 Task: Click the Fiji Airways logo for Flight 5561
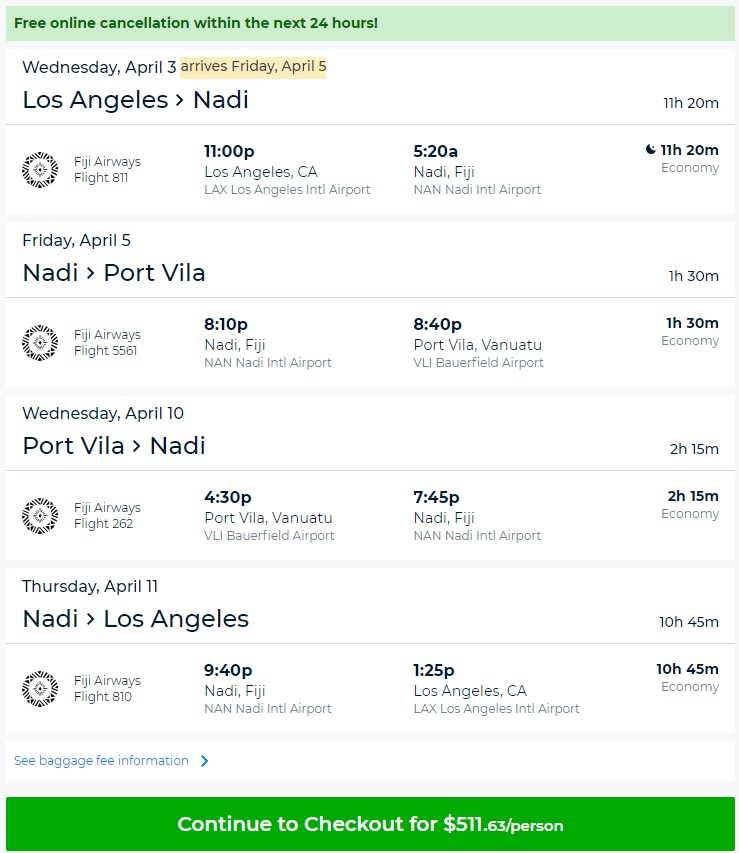pos(40,343)
